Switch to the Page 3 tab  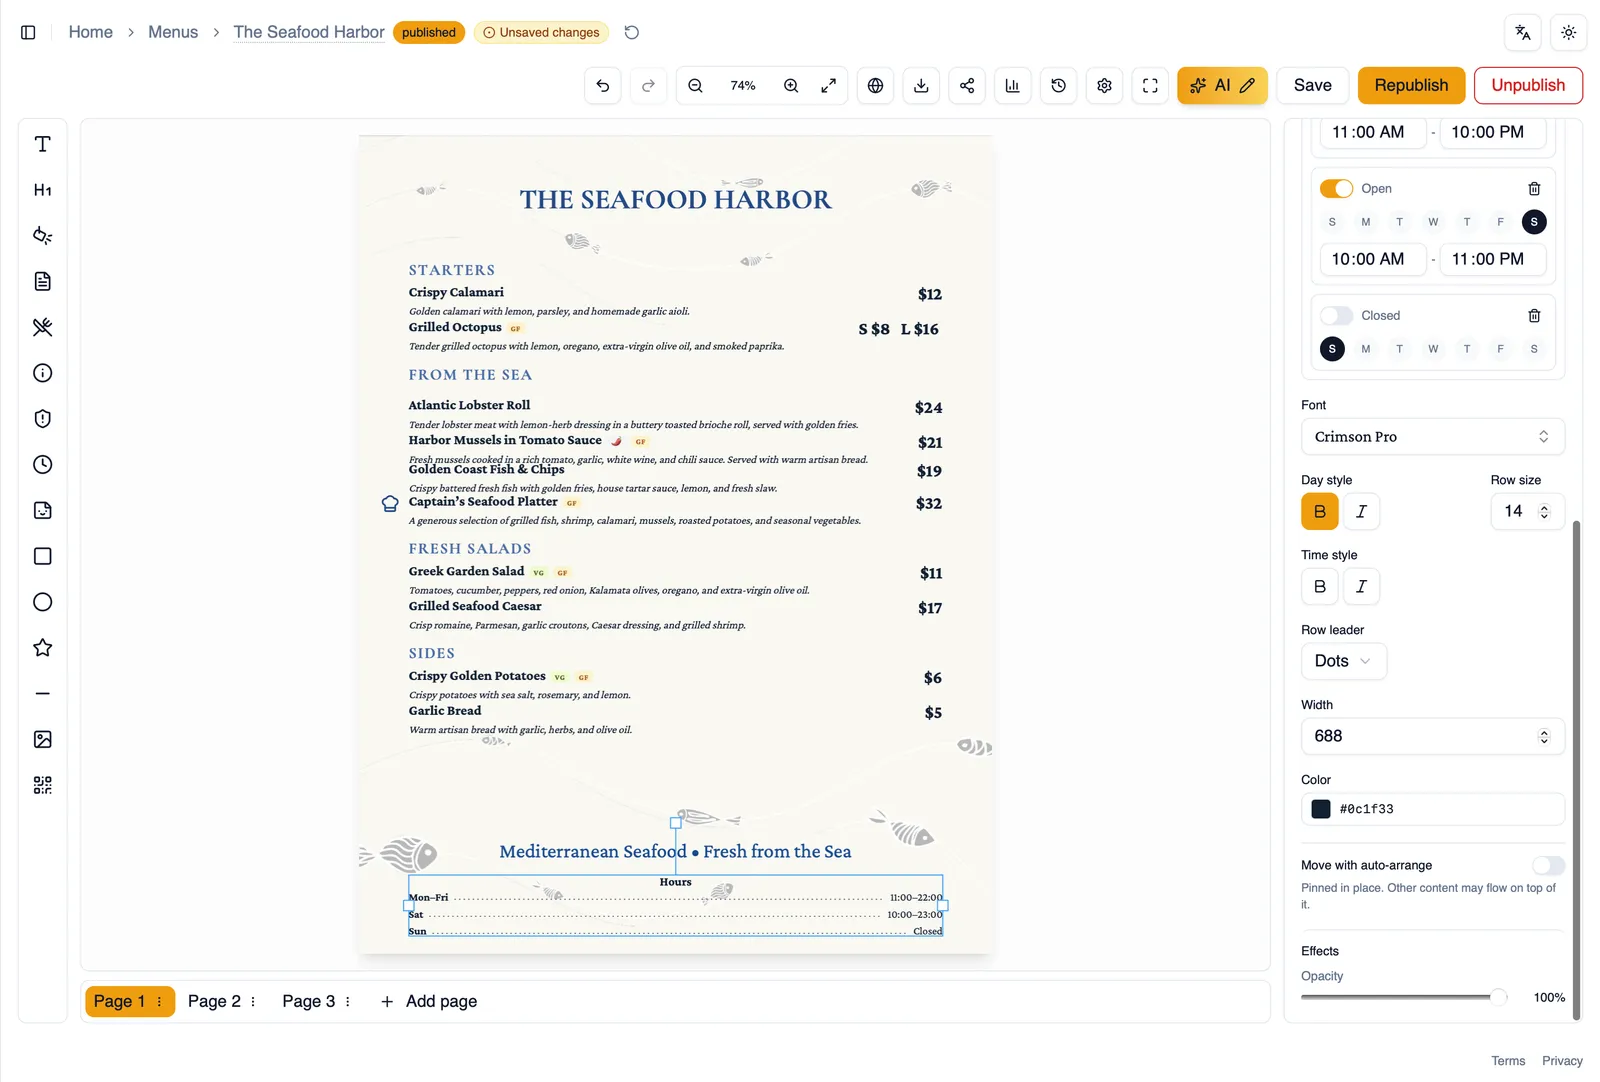coord(308,1001)
